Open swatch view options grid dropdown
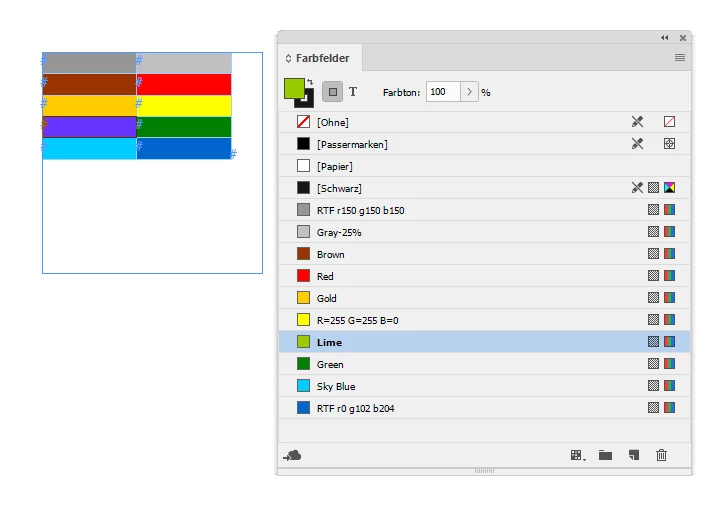 578,455
